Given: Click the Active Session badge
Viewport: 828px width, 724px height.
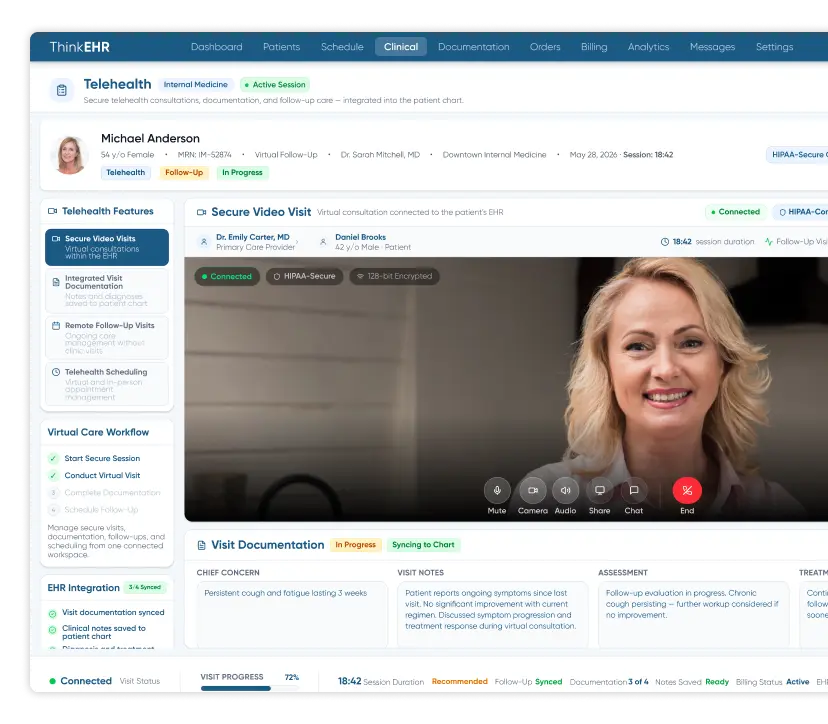Looking at the screenshot, I should pyautogui.click(x=275, y=84).
